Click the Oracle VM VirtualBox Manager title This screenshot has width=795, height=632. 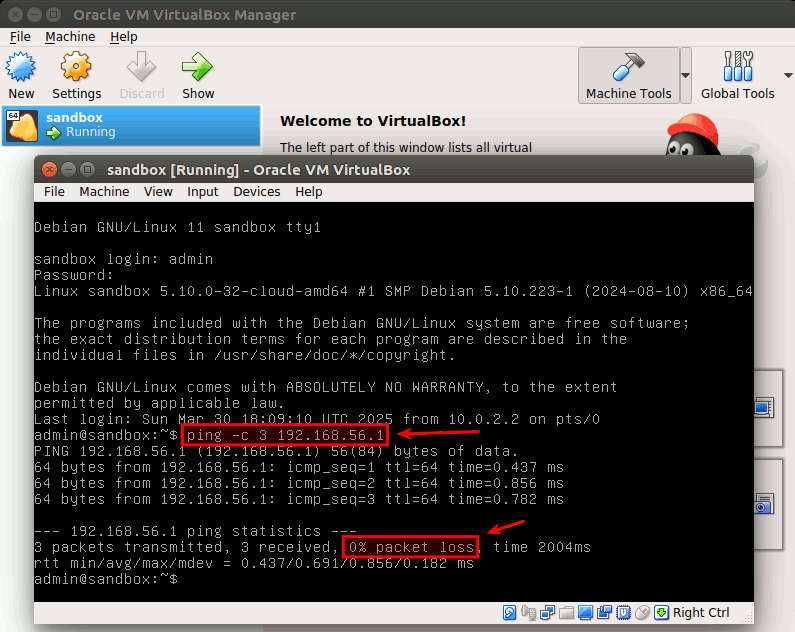click(x=185, y=15)
